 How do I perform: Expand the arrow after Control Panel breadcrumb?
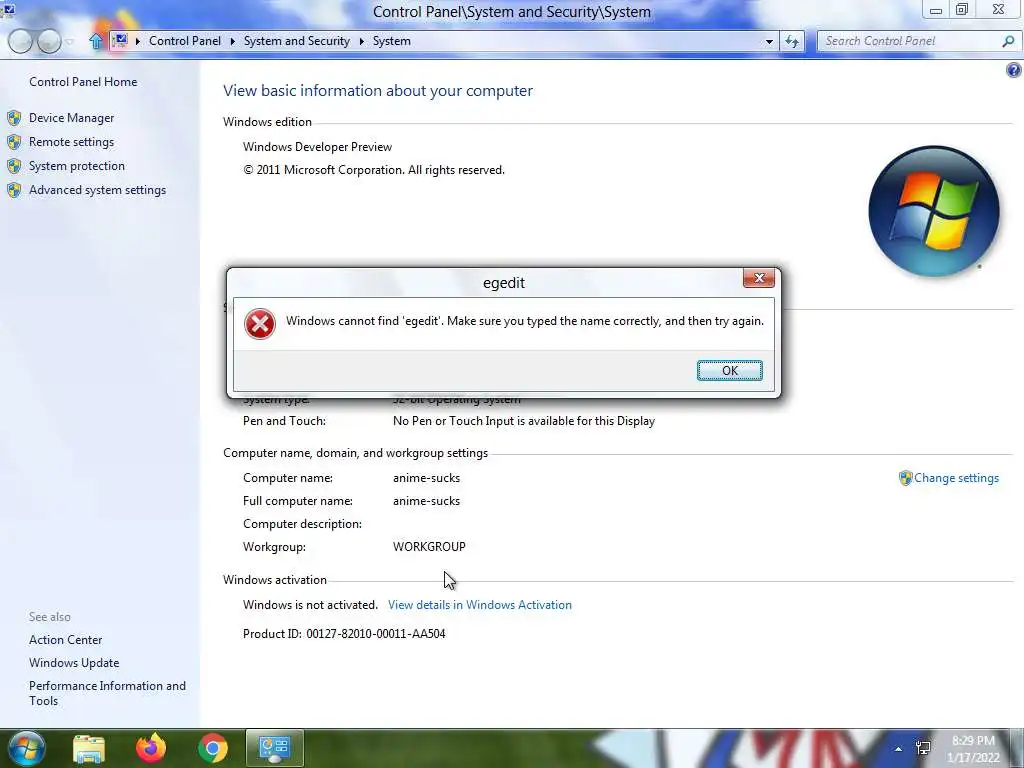click(x=232, y=41)
